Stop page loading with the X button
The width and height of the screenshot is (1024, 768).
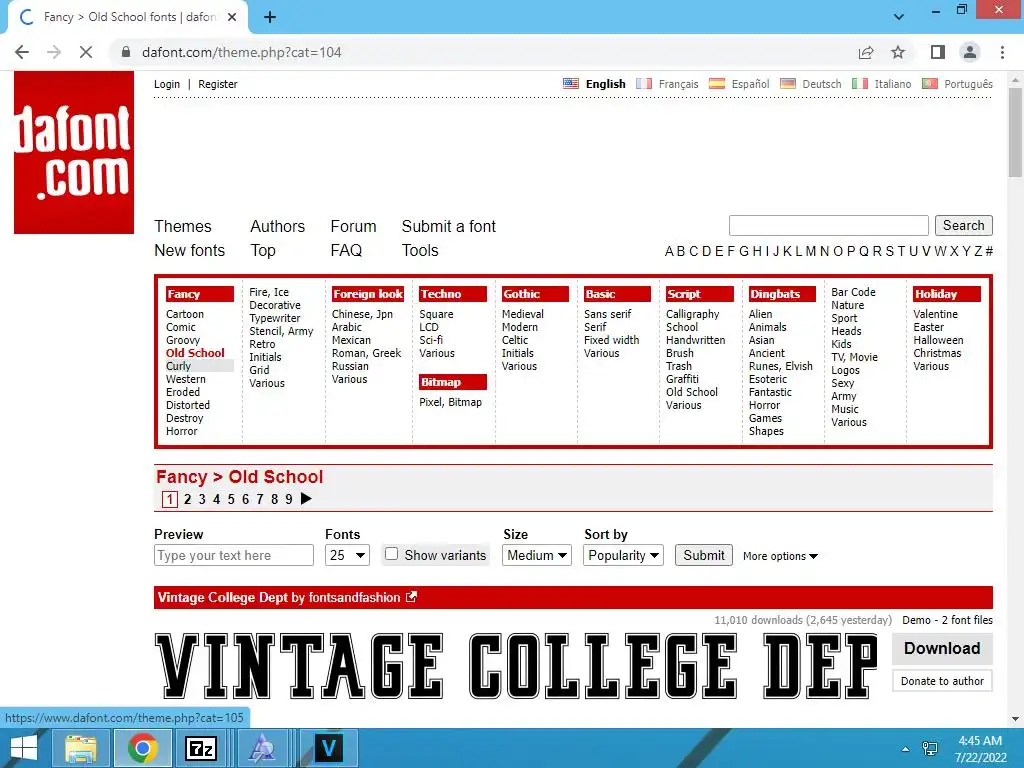pos(86,52)
